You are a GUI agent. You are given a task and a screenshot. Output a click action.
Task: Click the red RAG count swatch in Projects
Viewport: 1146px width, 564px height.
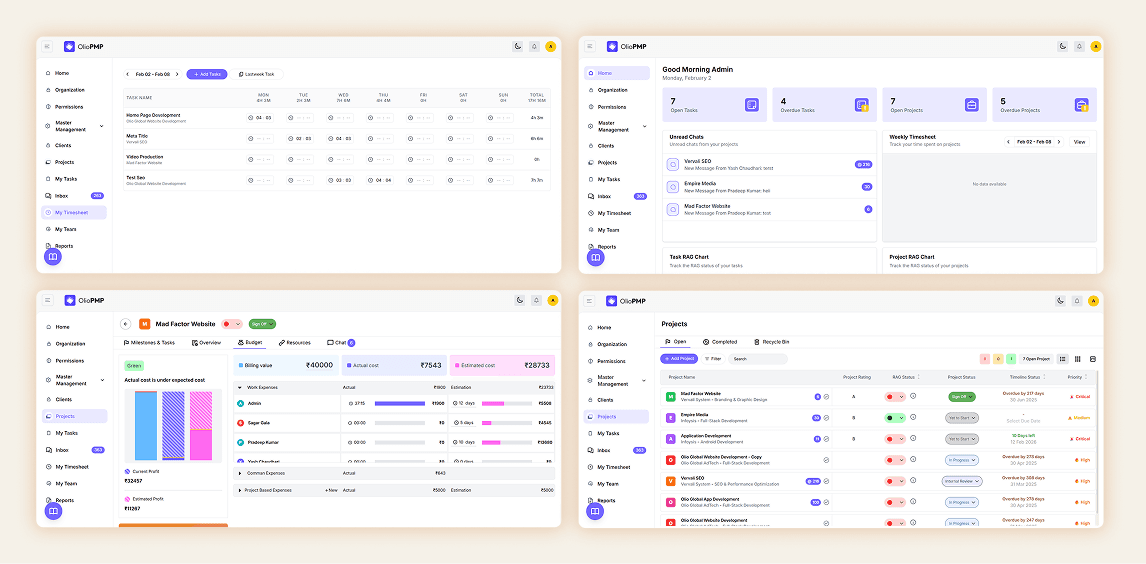pos(984,359)
